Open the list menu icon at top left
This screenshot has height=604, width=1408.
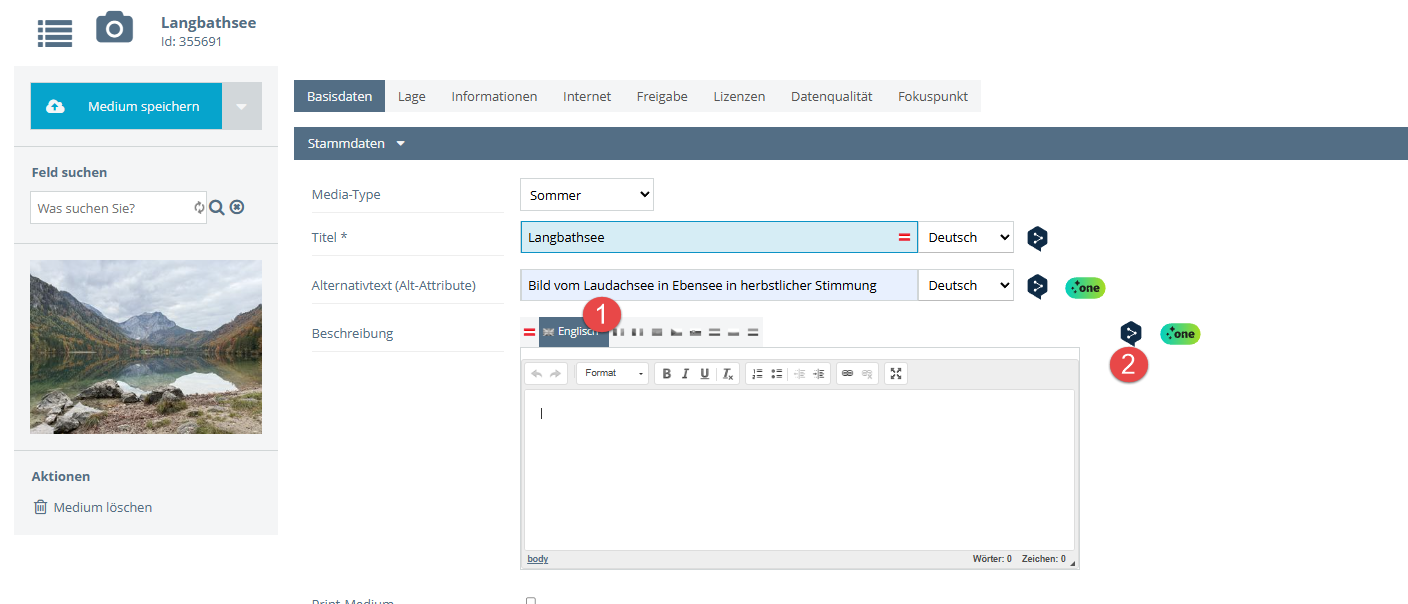click(x=55, y=32)
